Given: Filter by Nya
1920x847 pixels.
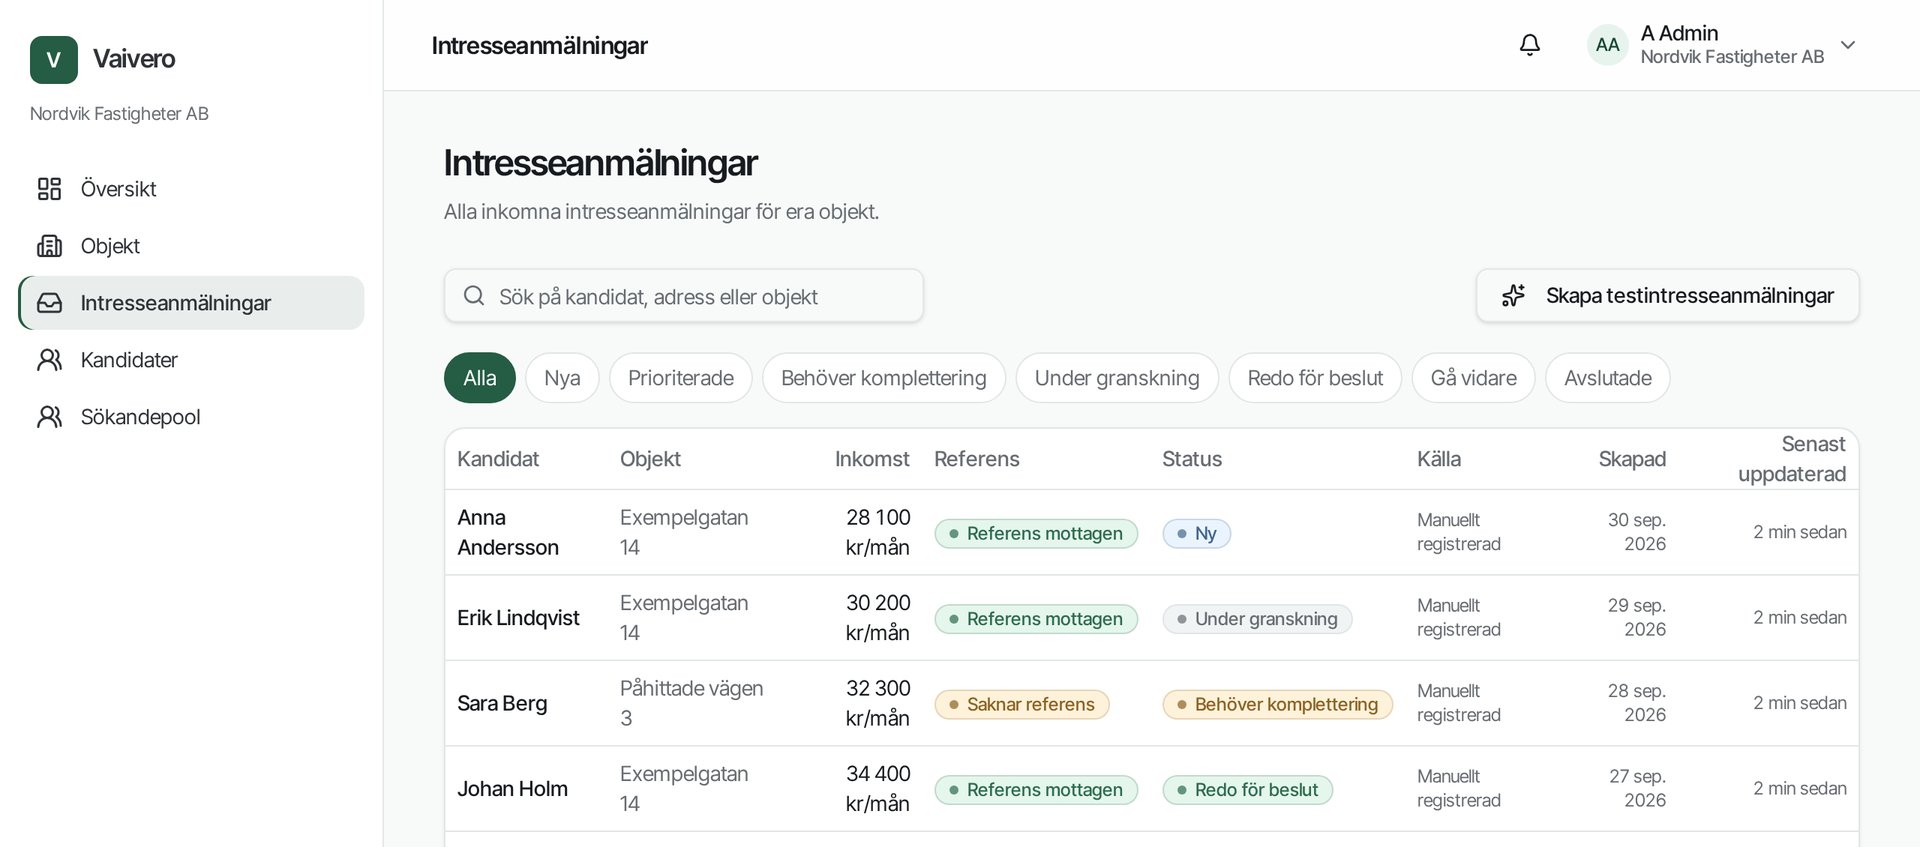Looking at the screenshot, I should tap(562, 378).
